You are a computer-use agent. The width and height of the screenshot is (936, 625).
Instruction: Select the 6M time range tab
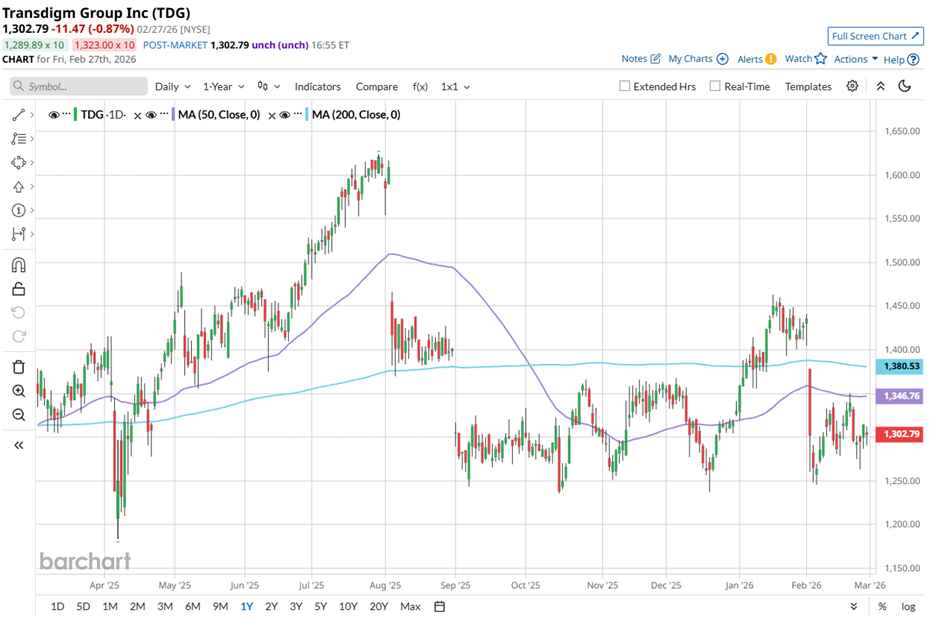tap(192, 606)
